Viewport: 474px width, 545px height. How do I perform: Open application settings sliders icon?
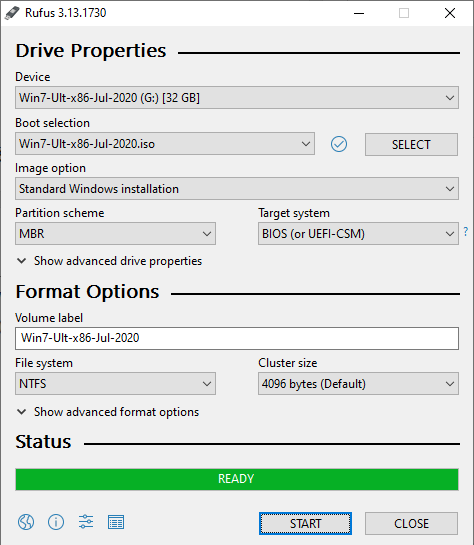click(x=86, y=522)
